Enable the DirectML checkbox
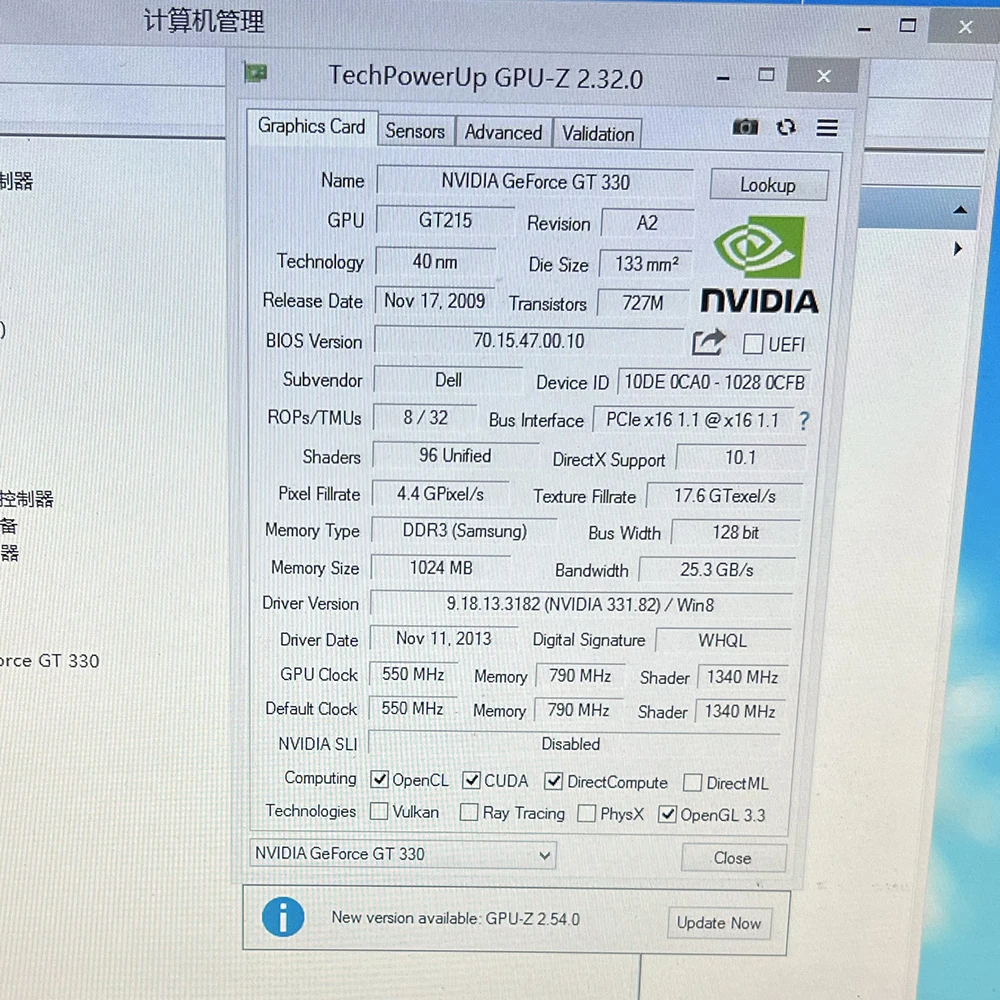Screen dimensions: 1000x1000 (692, 783)
